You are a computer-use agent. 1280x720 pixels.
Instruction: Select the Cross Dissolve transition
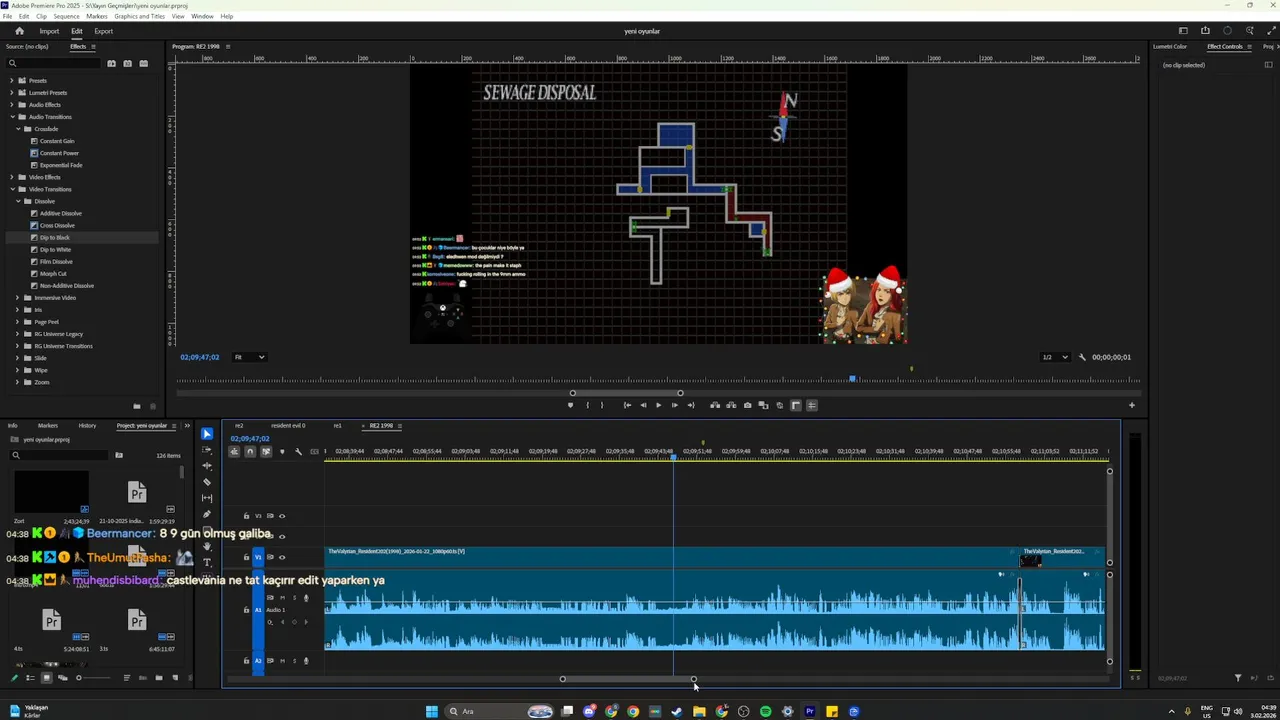[57, 225]
